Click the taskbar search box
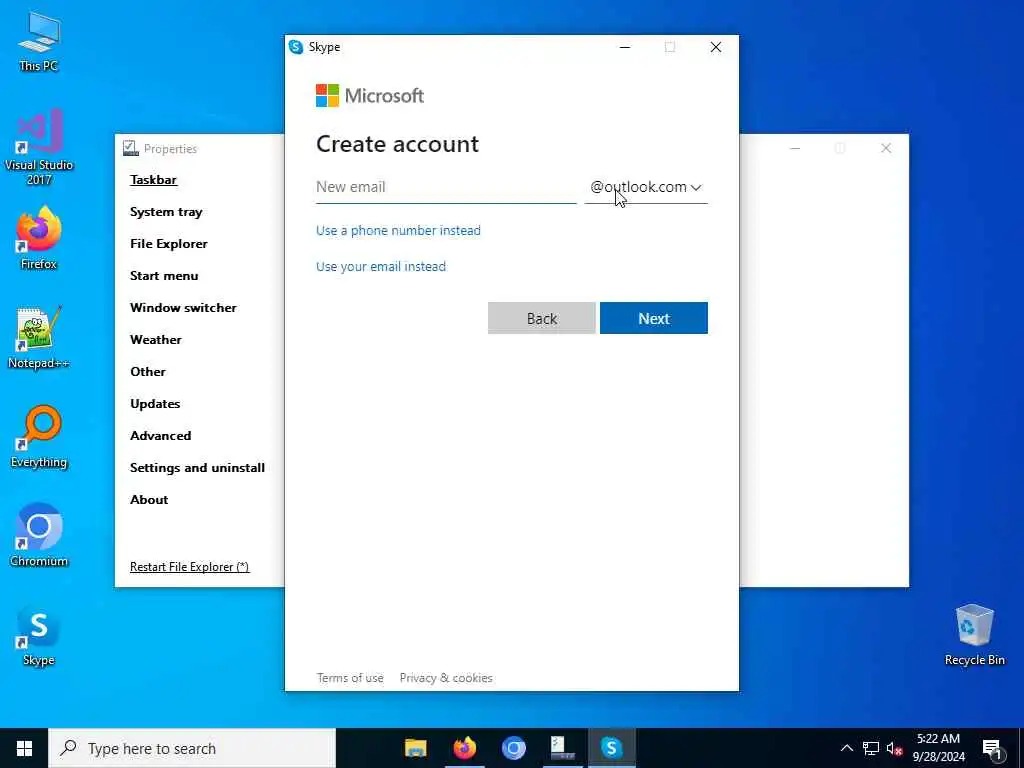This screenshot has width=1024, height=768. click(192, 748)
